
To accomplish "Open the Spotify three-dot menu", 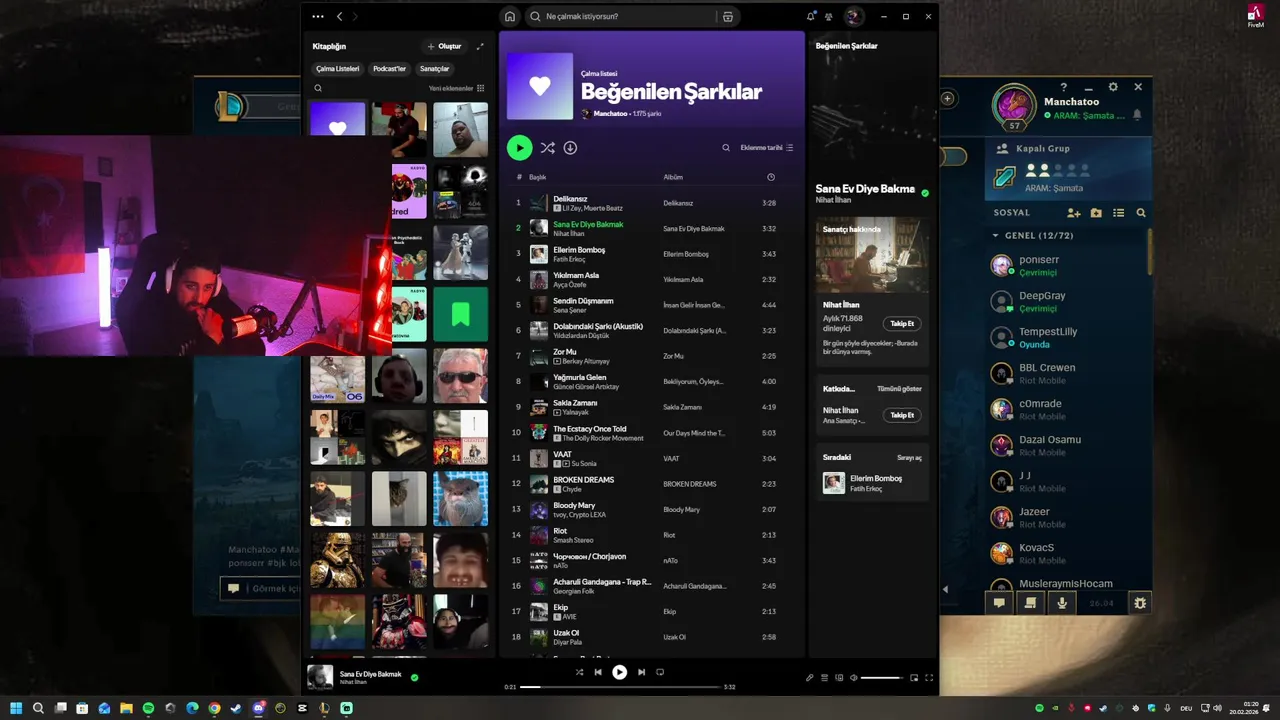I will click(x=318, y=16).
